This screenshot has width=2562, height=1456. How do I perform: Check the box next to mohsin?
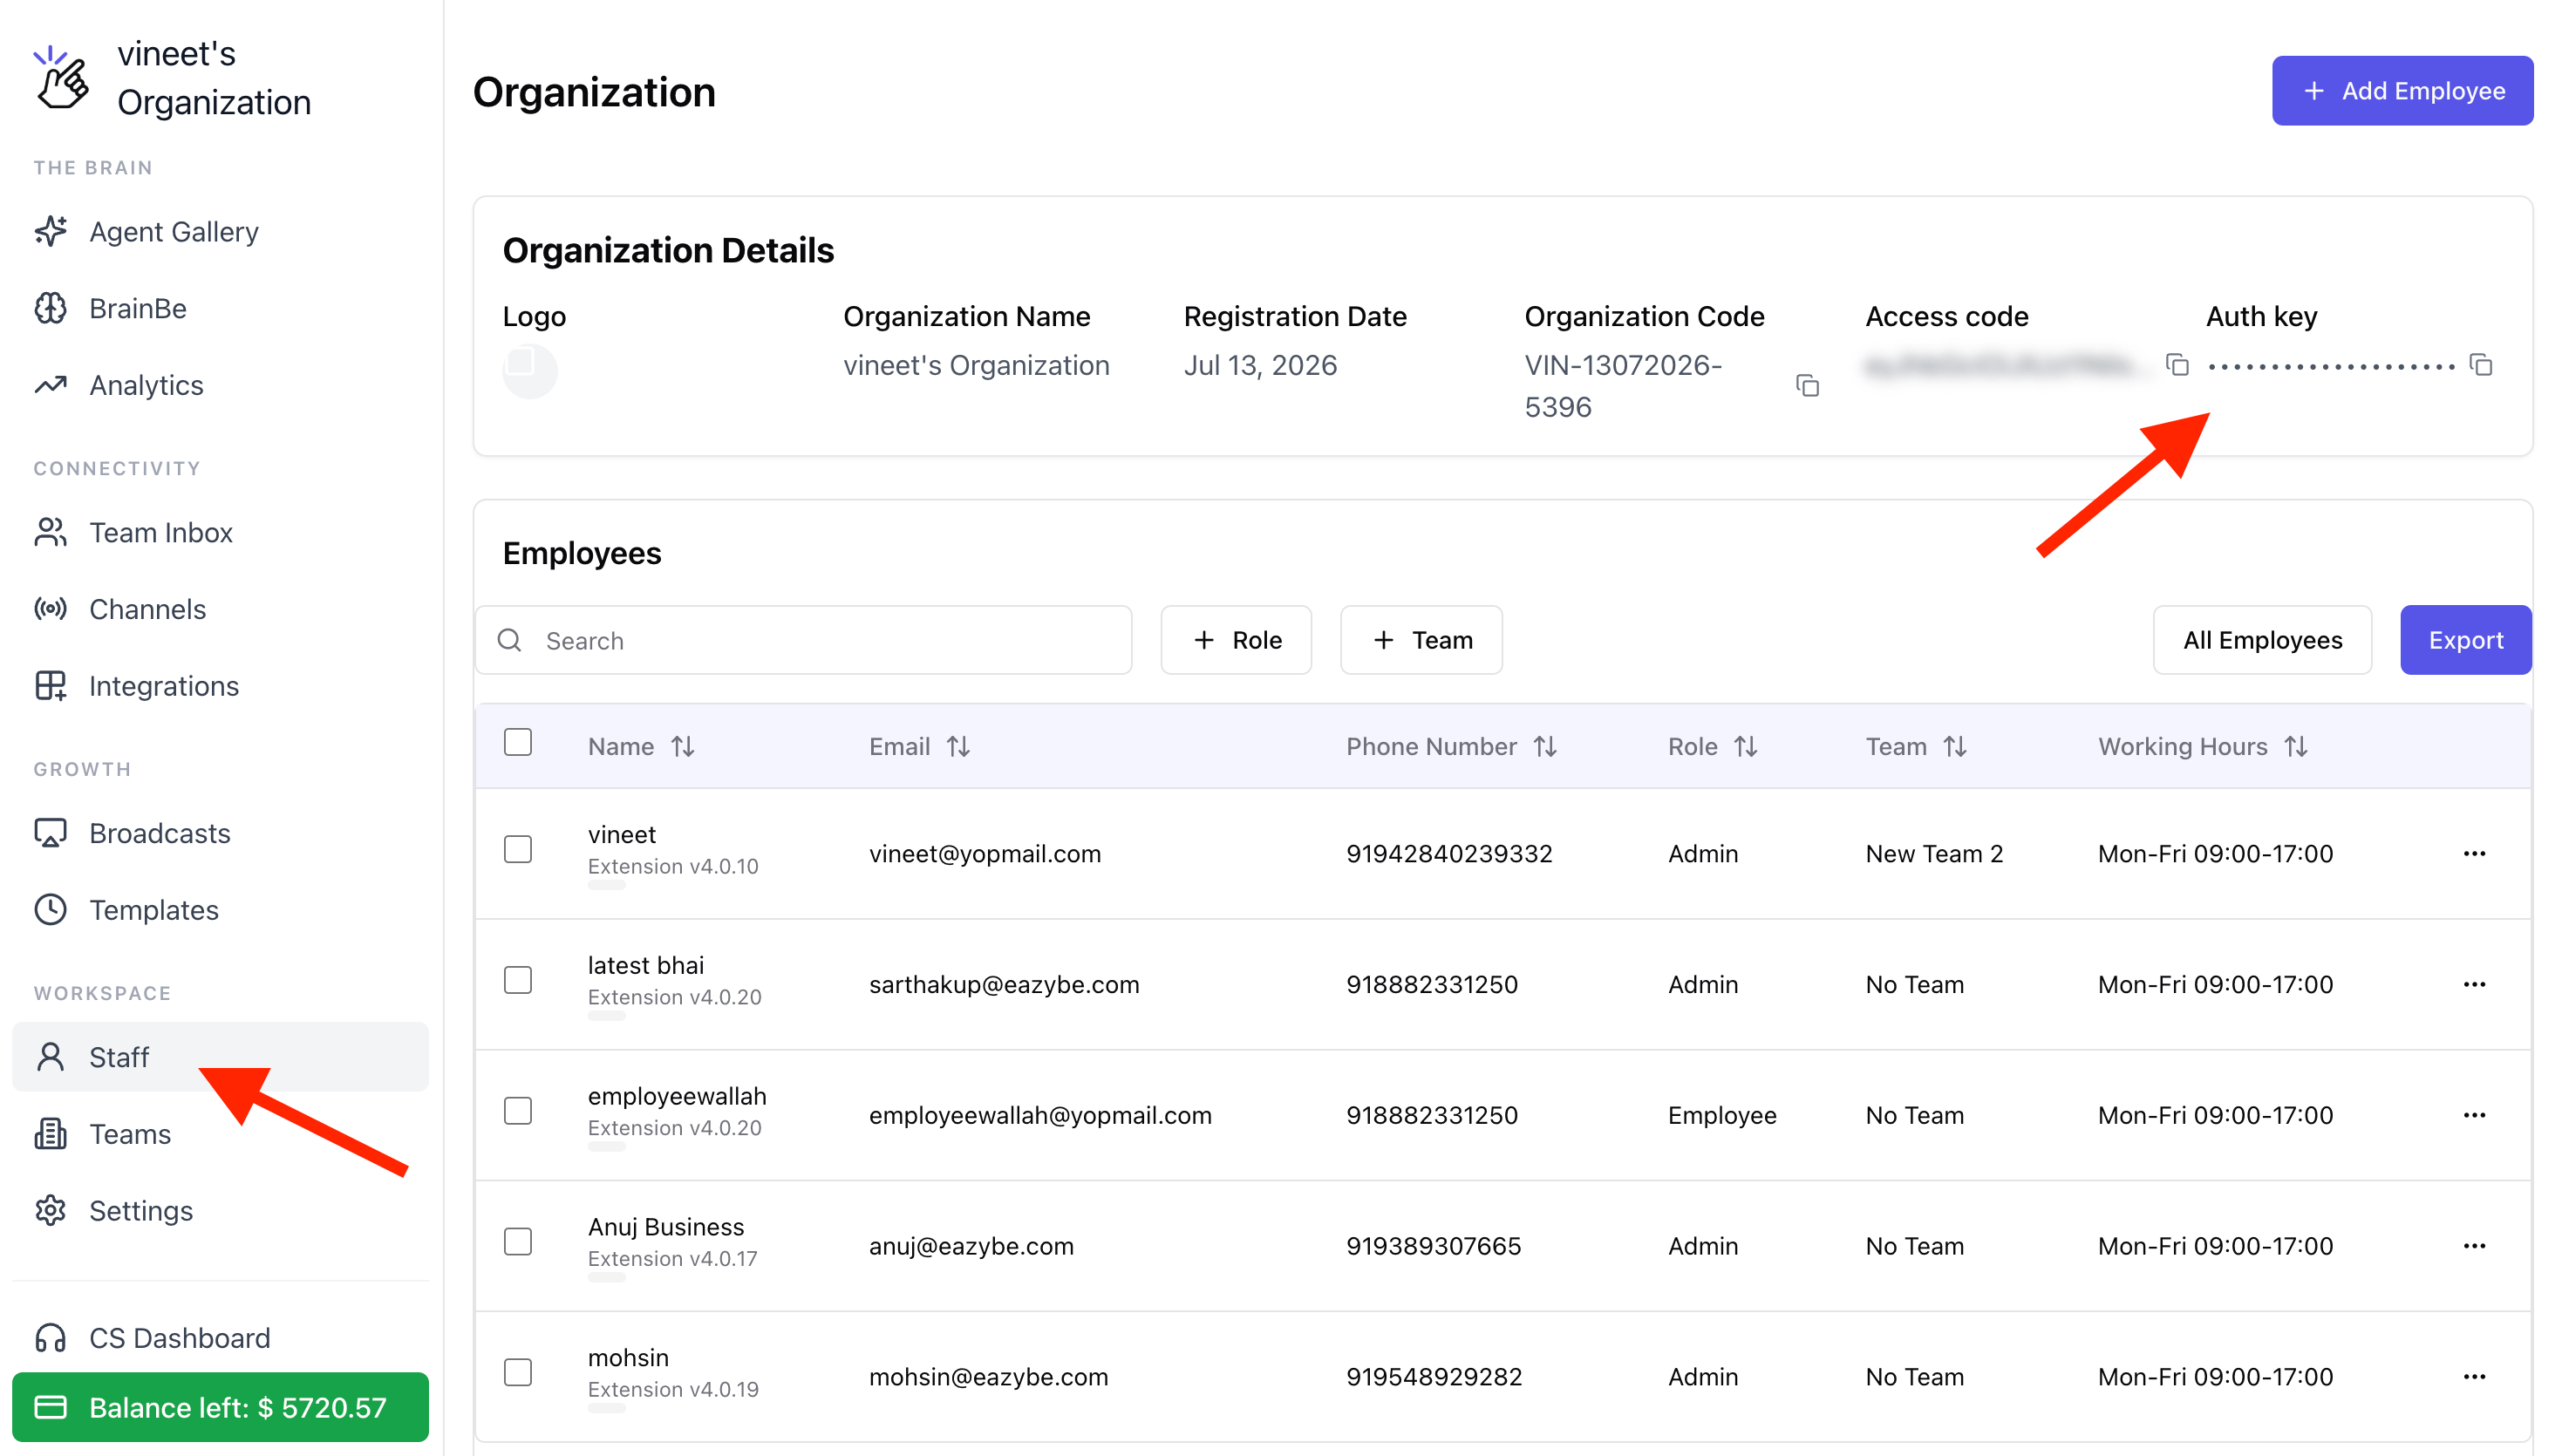[x=518, y=1372]
